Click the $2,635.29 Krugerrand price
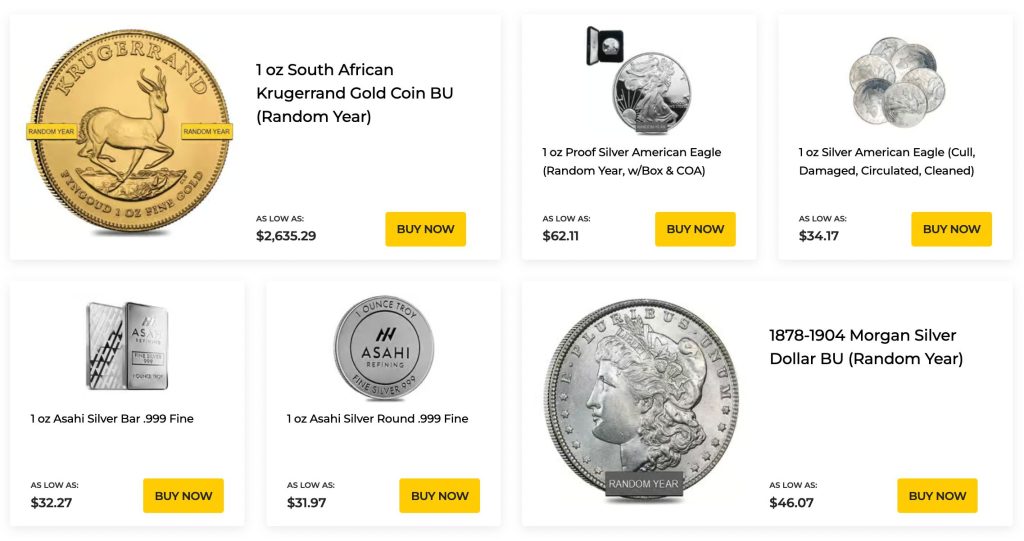This screenshot has height=541, width=1024. [286, 237]
